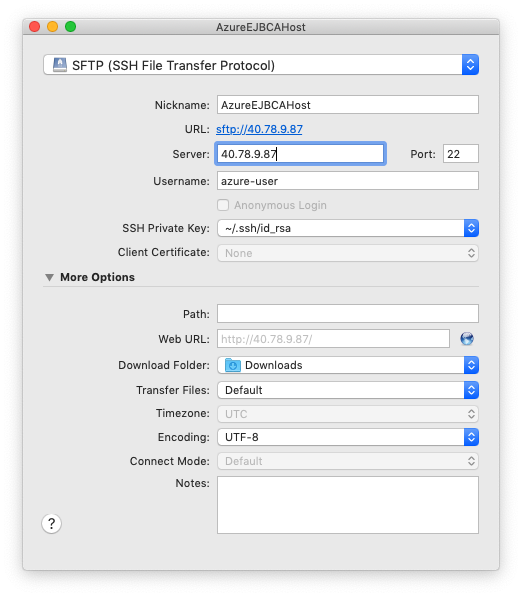Click the Downloads folder icon
The width and height of the screenshot is (522, 597).
pyautogui.click(x=233, y=365)
